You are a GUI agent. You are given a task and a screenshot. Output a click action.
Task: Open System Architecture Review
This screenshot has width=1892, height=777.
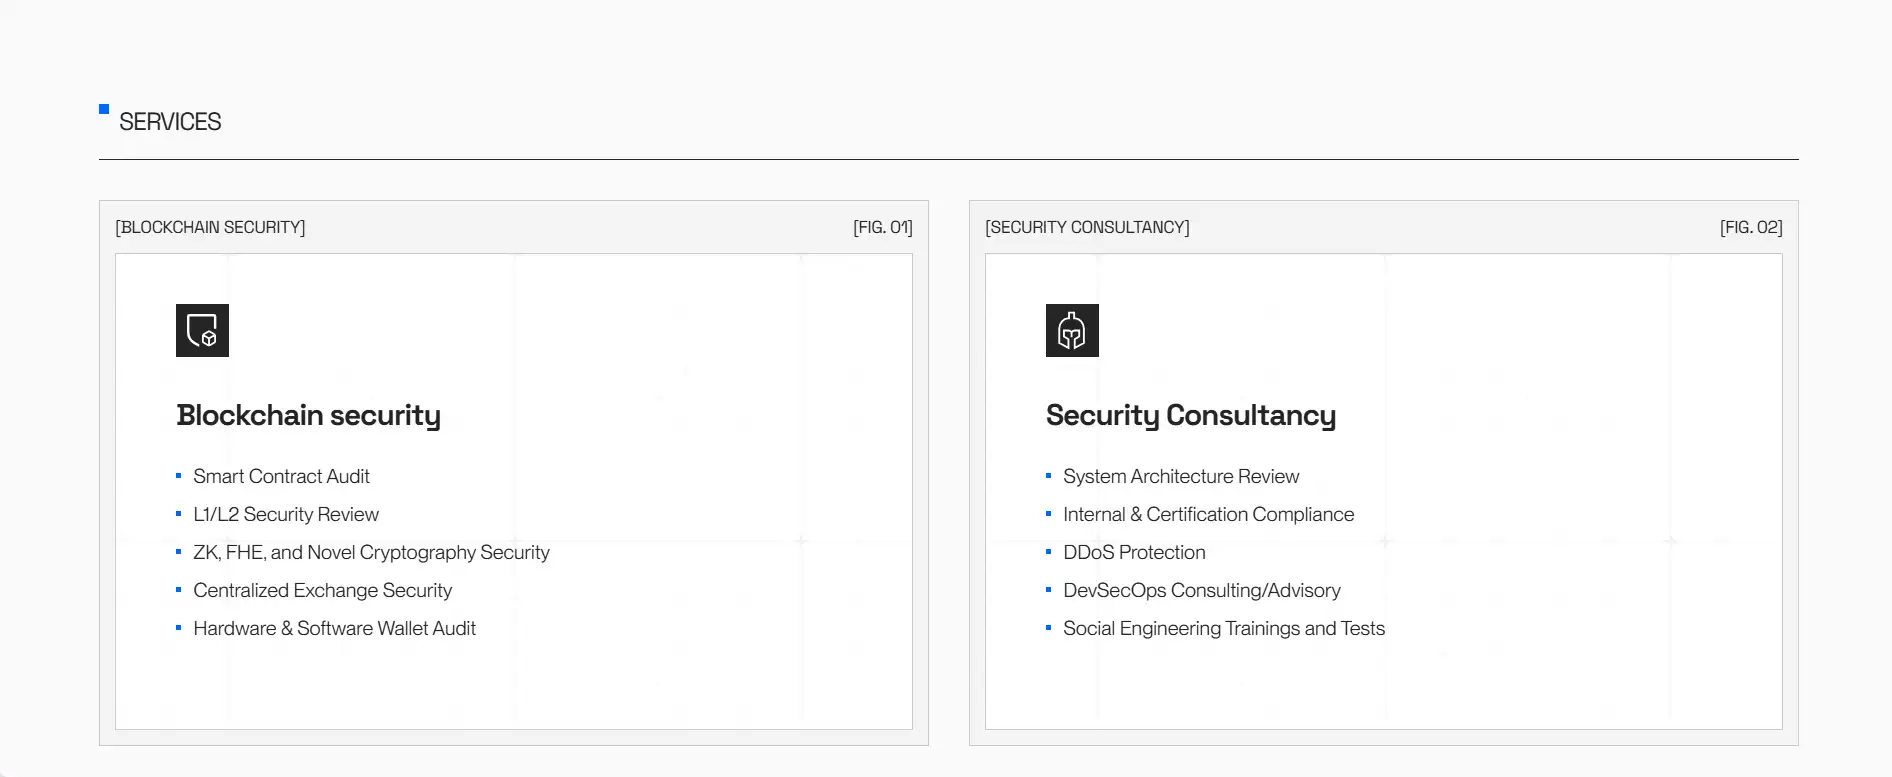pyautogui.click(x=1181, y=477)
